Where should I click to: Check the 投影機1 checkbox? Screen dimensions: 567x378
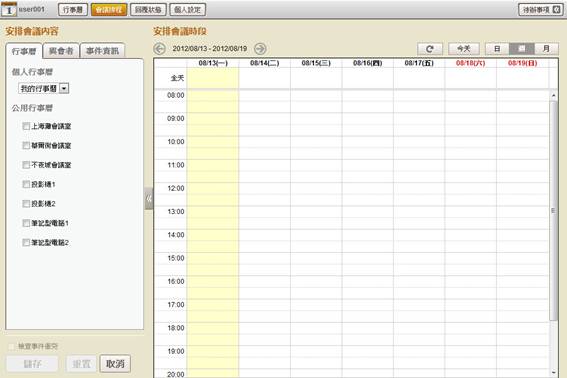[26, 184]
